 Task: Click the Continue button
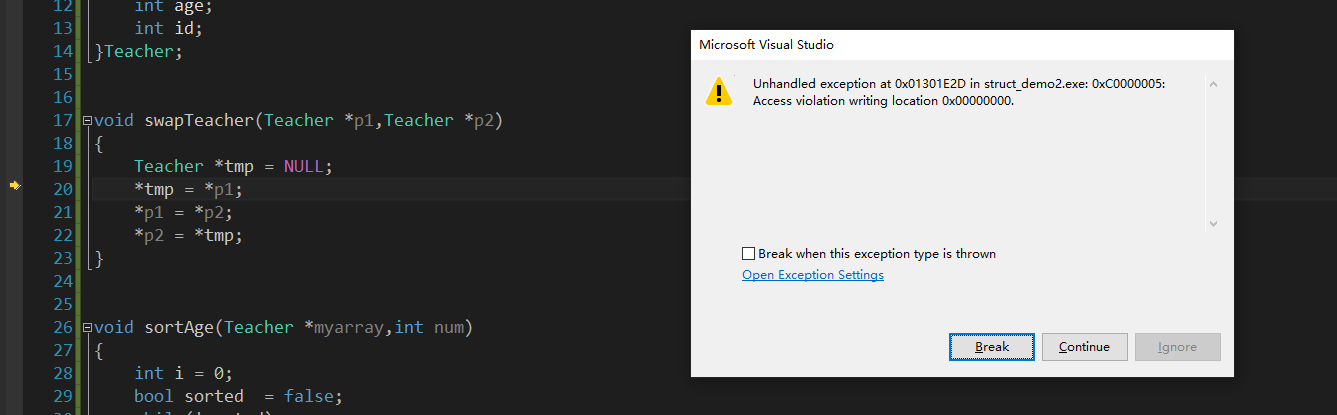[1085, 347]
